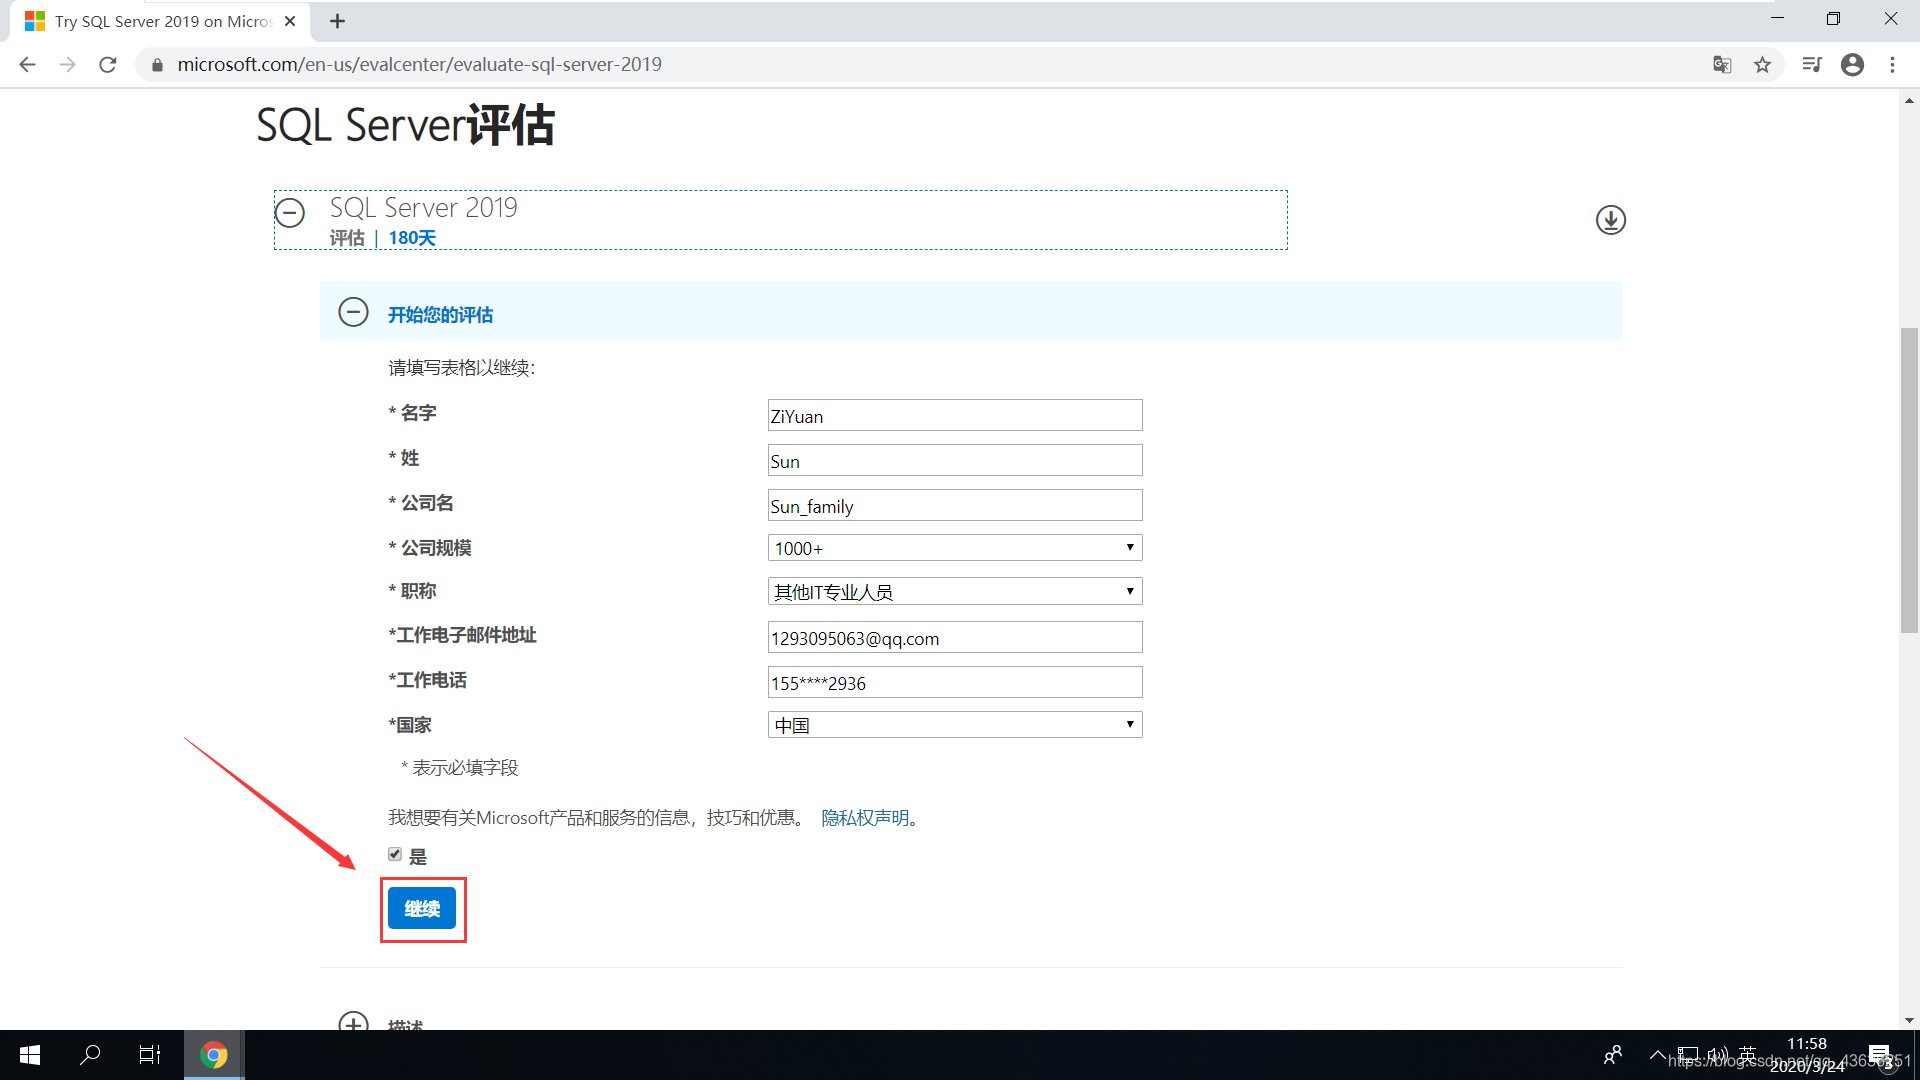Open the People icon in system tray
The image size is (1920, 1080).
pyautogui.click(x=1613, y=1055)
